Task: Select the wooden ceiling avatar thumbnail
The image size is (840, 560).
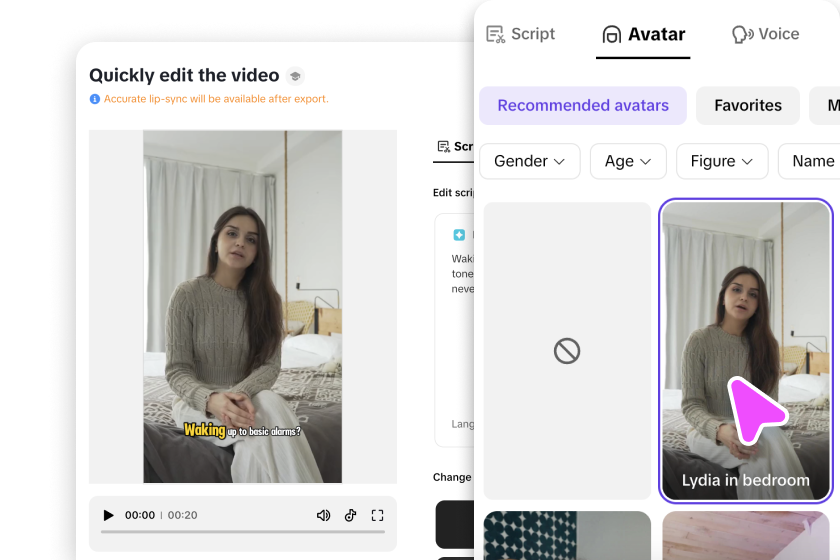Action: click(746, 535)
